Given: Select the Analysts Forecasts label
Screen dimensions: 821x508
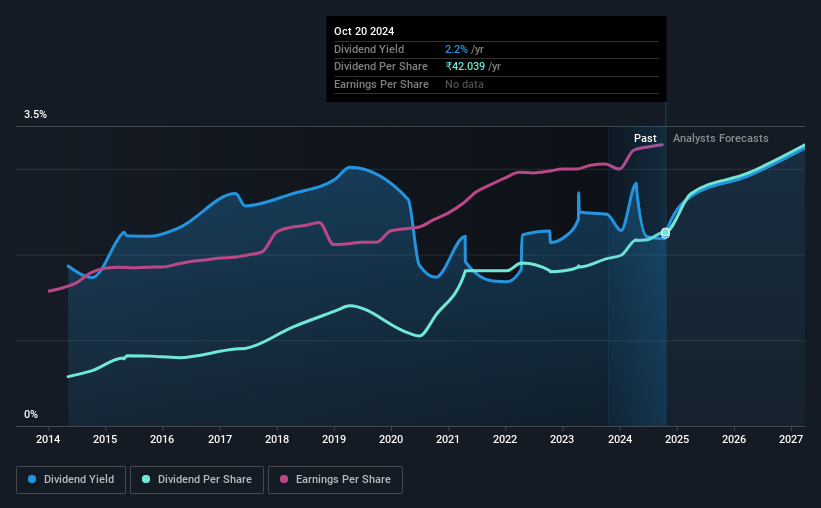Looking at the screenshot, I should [720, 138].
